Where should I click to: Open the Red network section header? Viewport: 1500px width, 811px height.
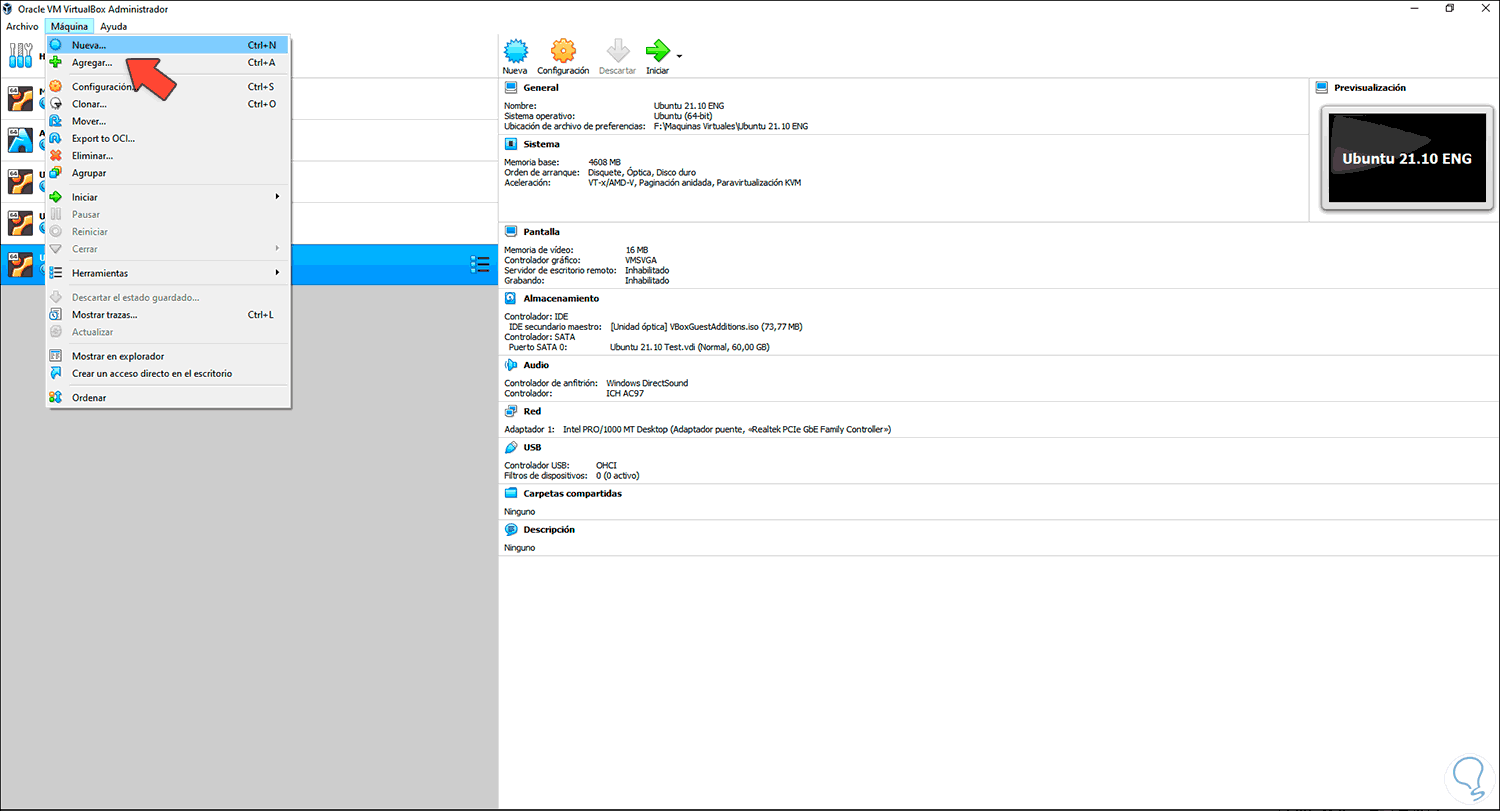point(532,411)
